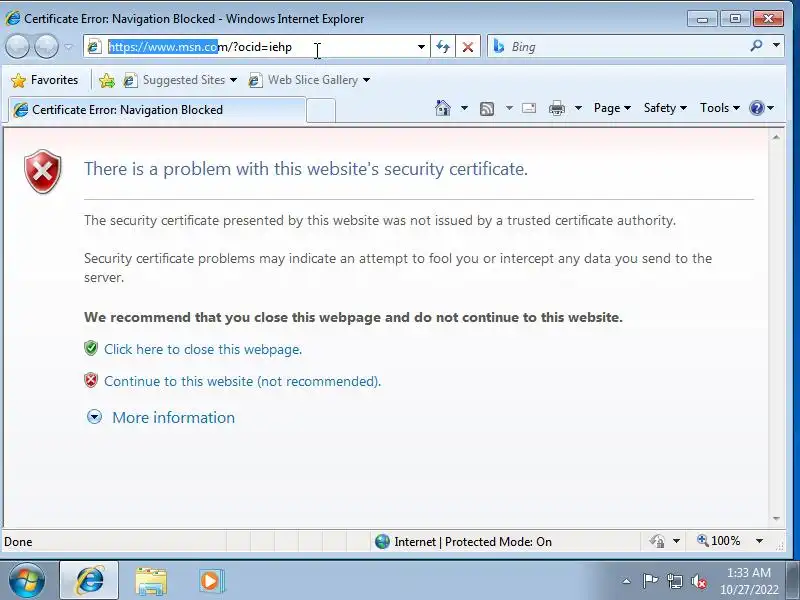Click the Refresh page button
This screenshot has height=600, width=800.
(x=443, y=47)
